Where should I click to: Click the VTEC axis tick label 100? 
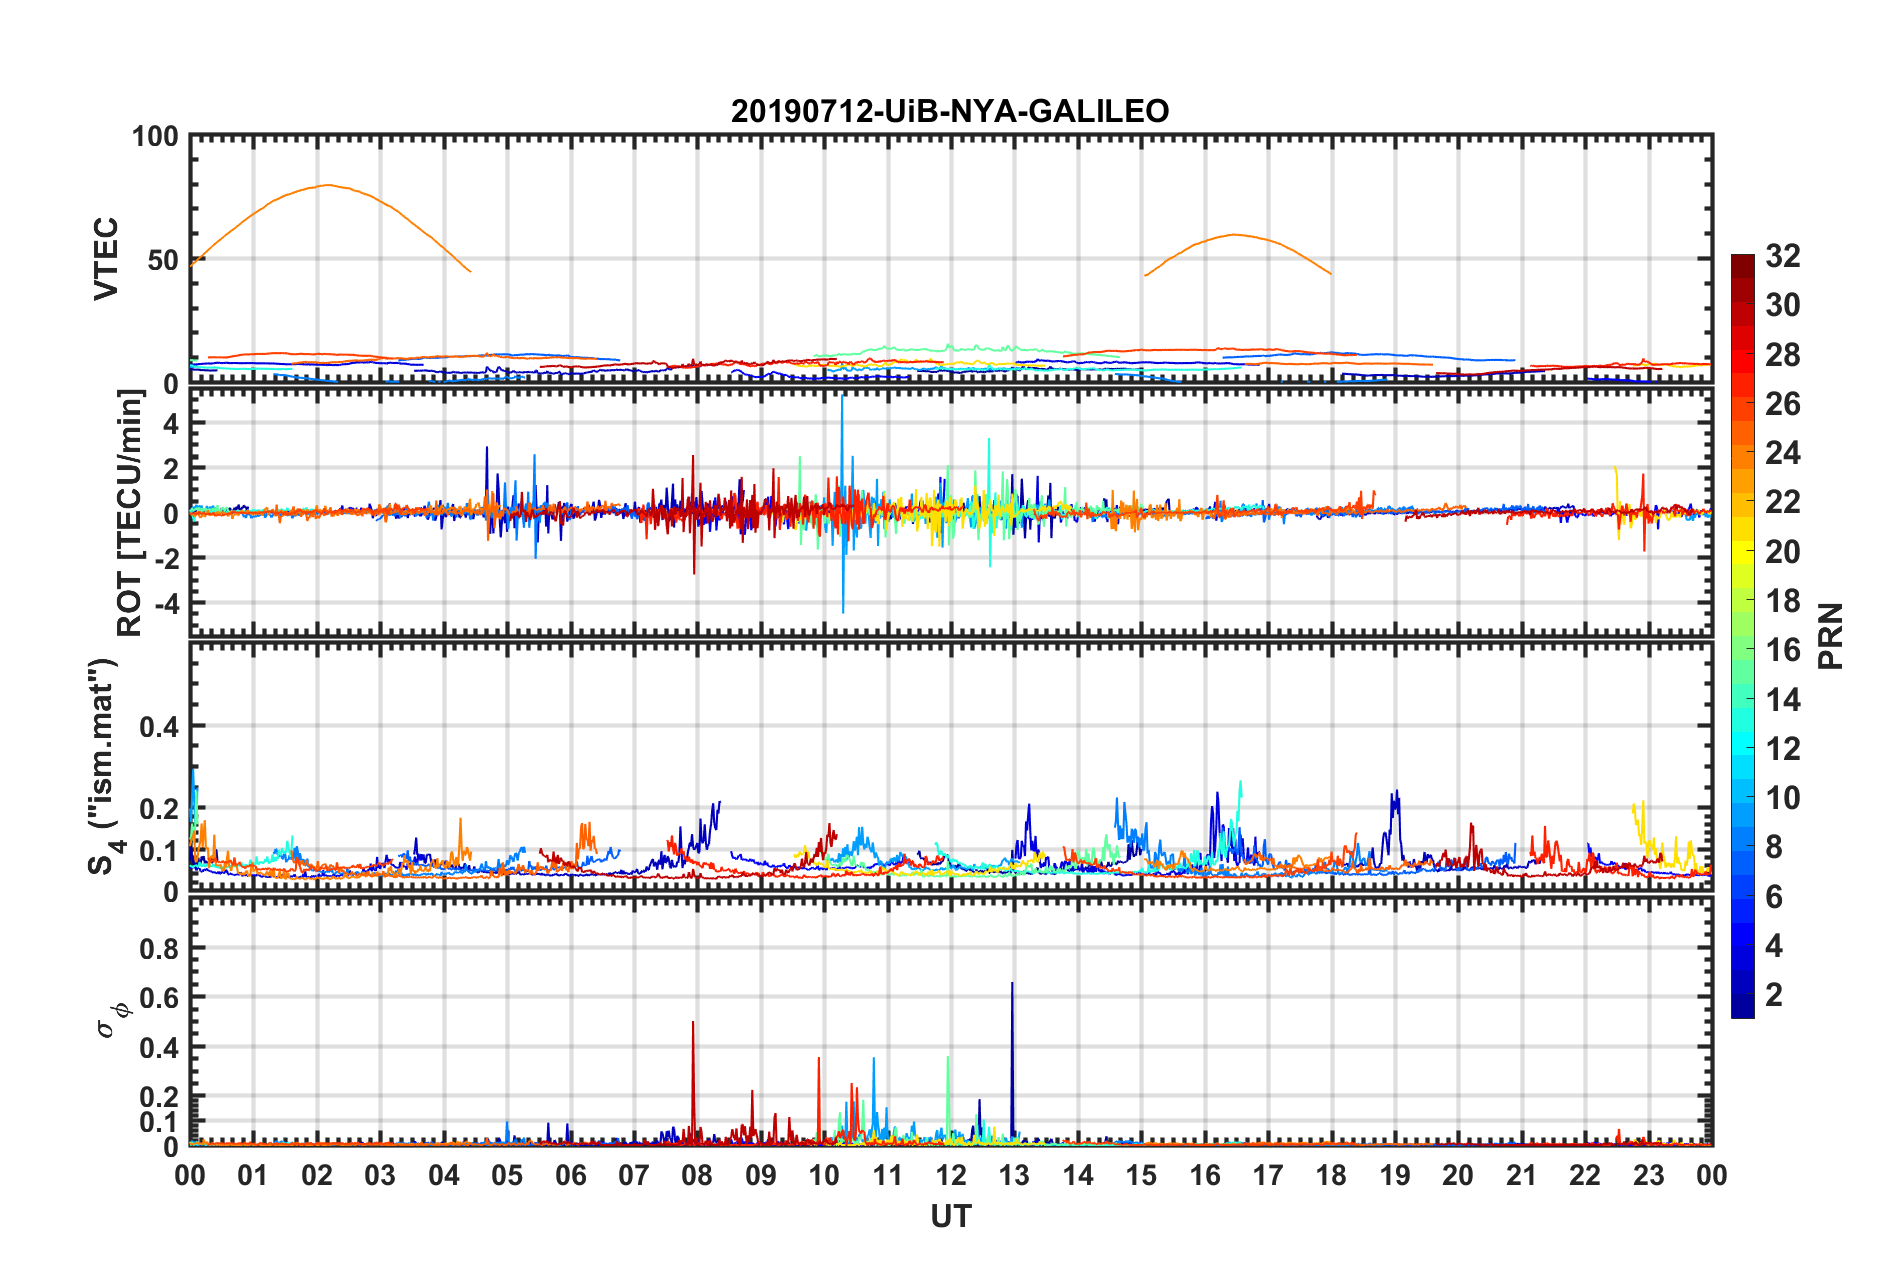pyautogui.click(x=155, y=136)
